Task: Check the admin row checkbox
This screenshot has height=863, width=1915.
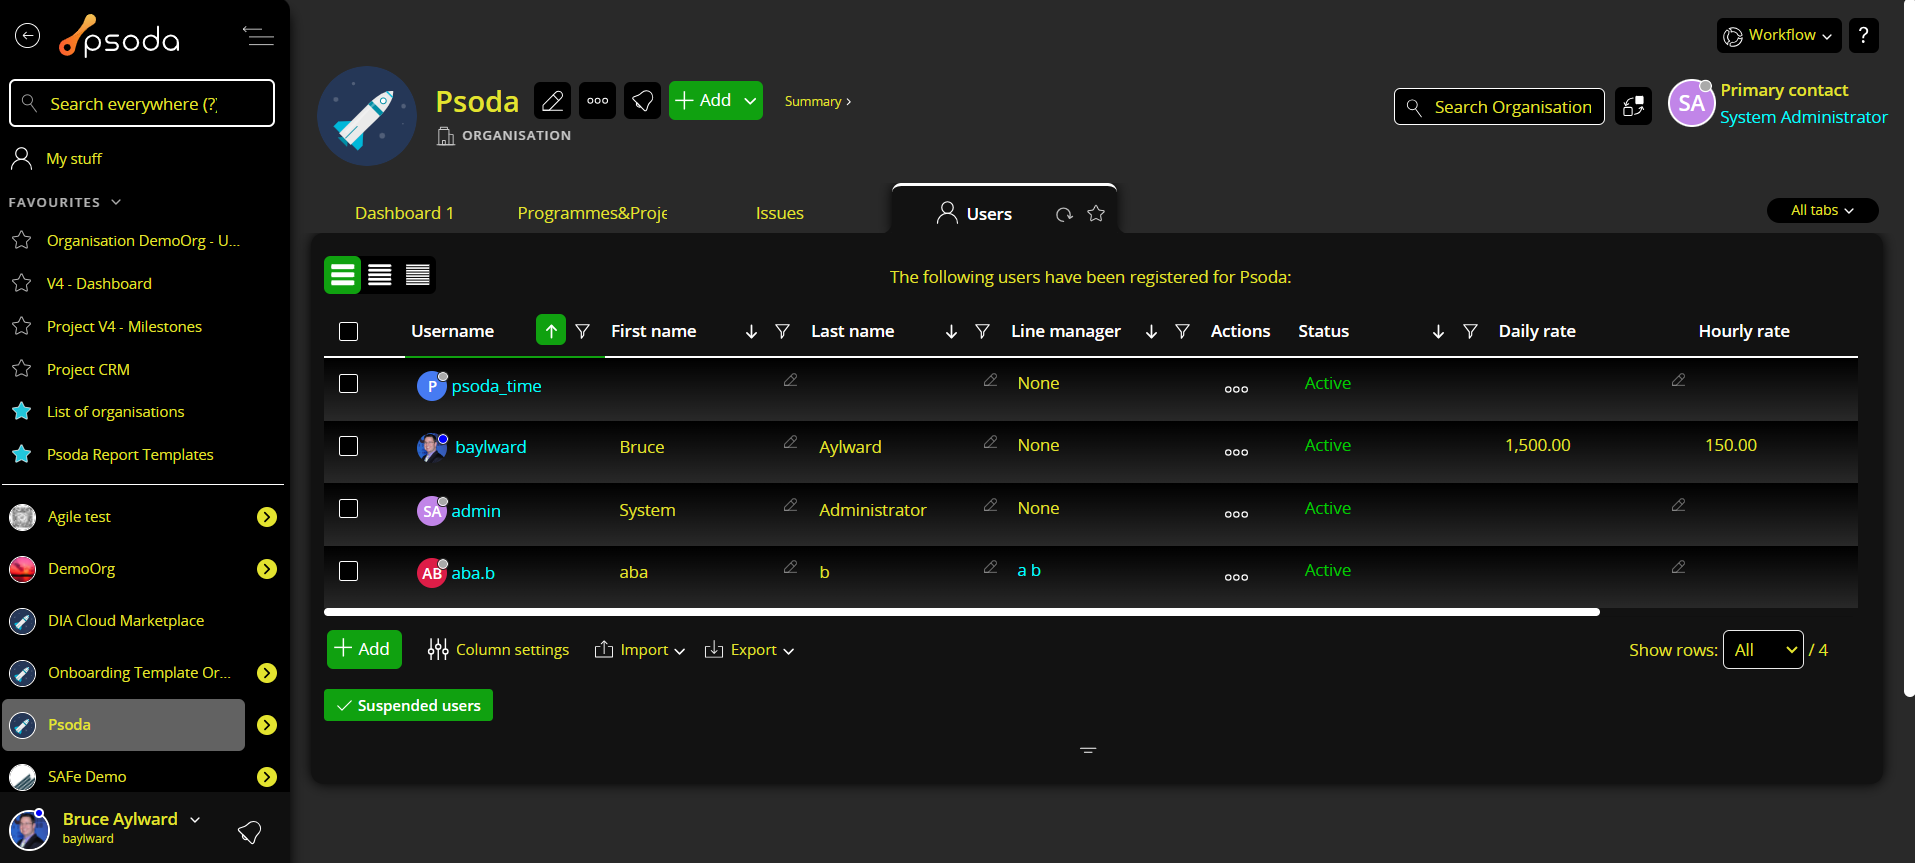Action: coord(348,509)
